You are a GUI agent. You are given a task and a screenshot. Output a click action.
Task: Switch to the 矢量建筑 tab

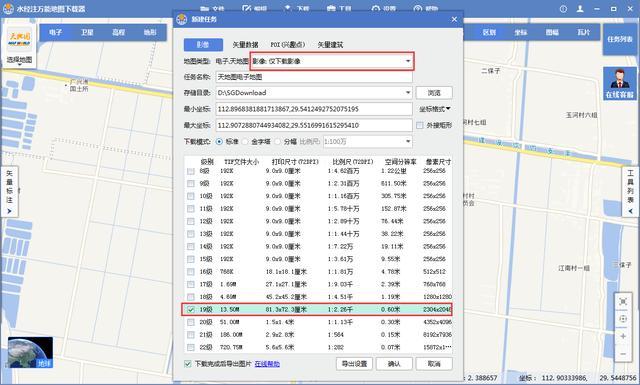pyautogui.click(x=330, y=45)
